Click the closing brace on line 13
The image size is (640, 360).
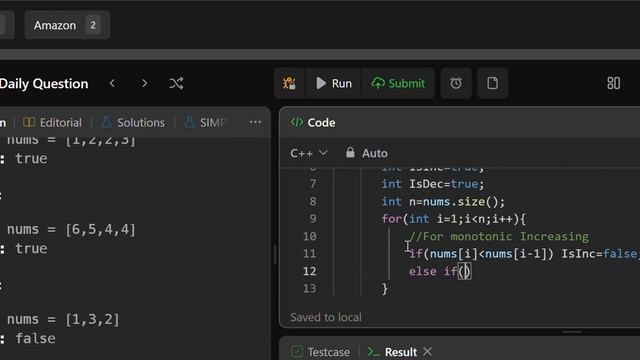[384, 289]
